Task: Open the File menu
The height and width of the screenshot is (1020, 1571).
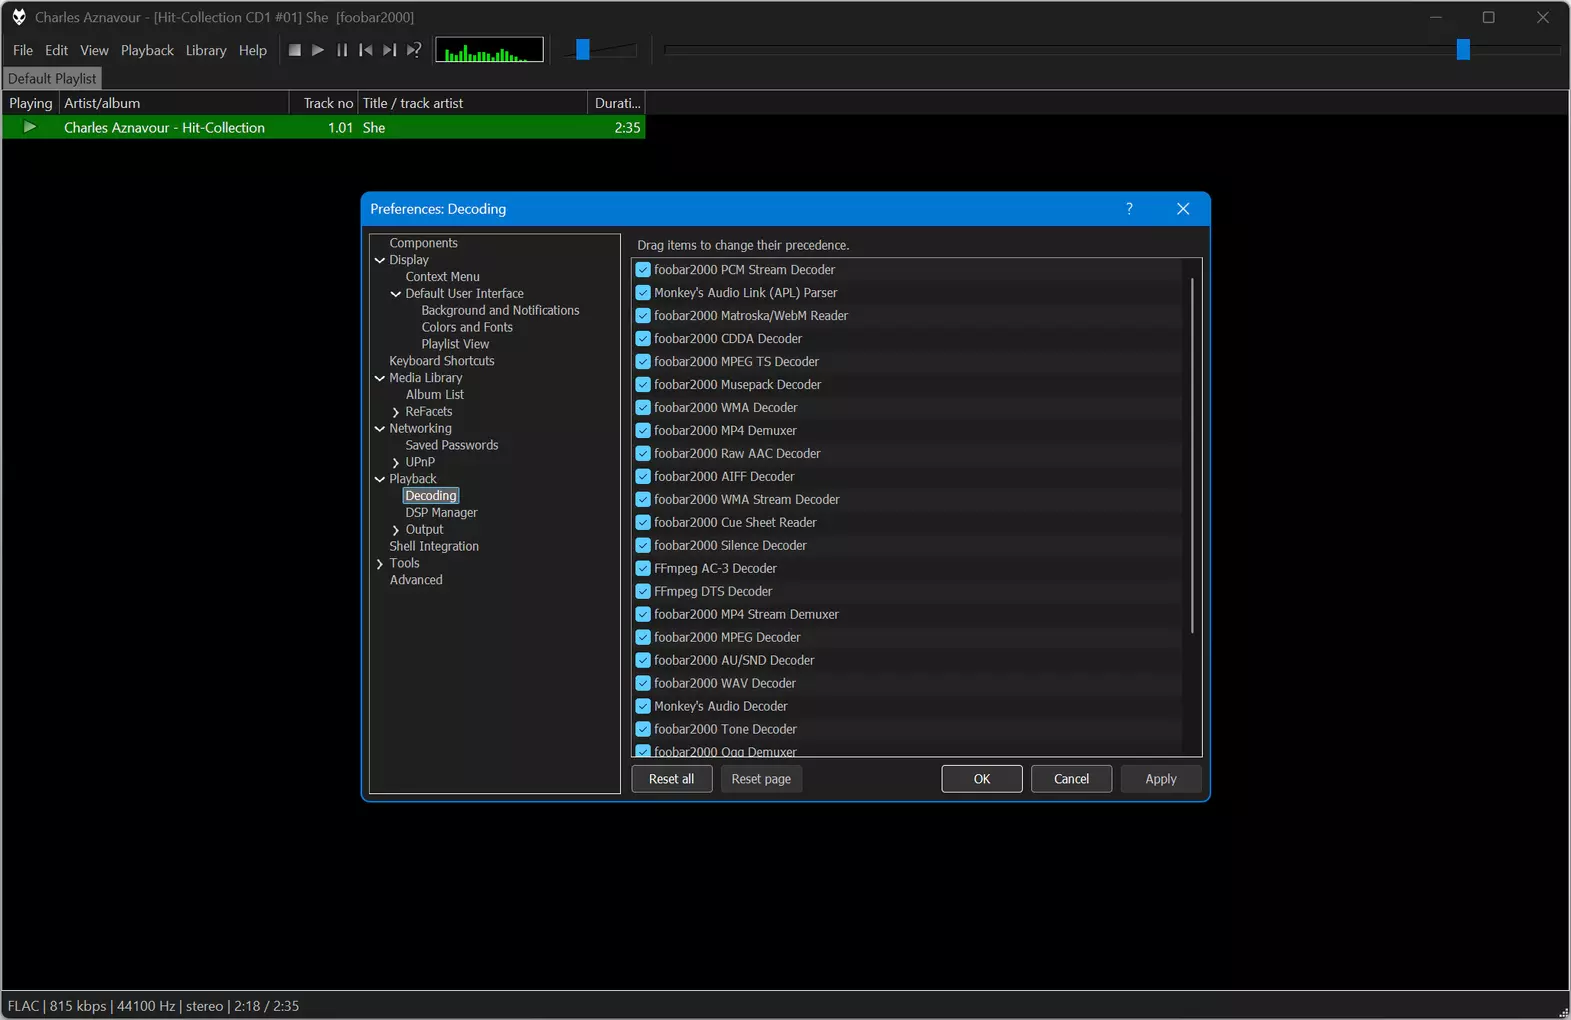Action: point(23,50)
